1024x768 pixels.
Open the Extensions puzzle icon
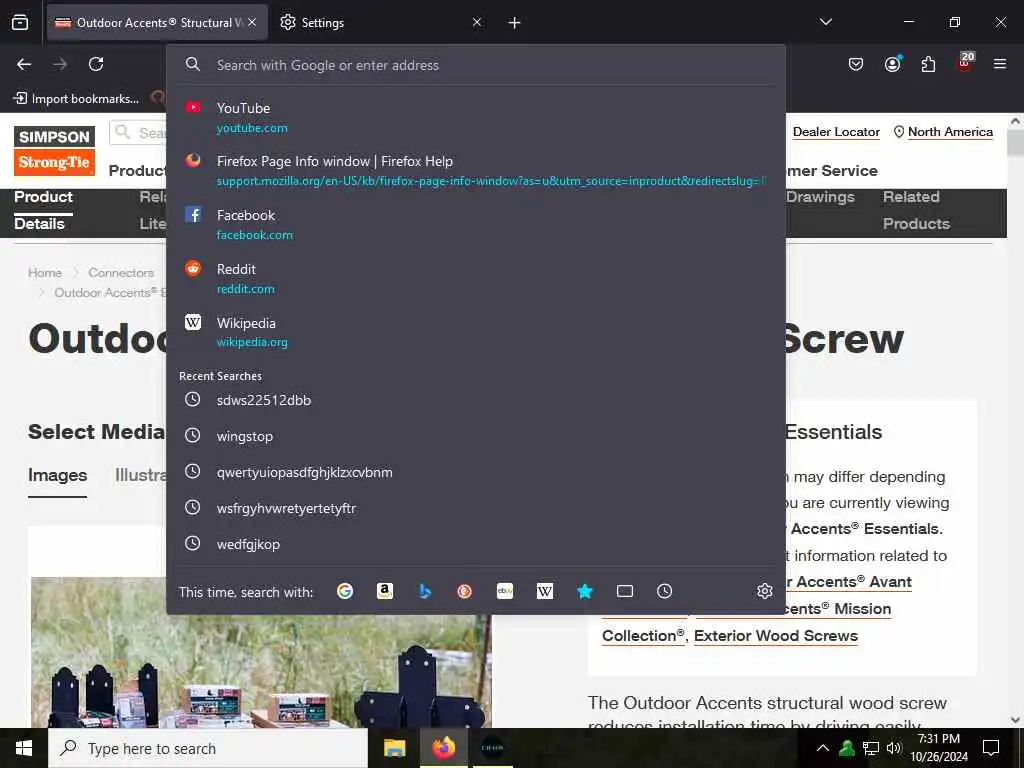pyautogui.click(x=928, y=64)
